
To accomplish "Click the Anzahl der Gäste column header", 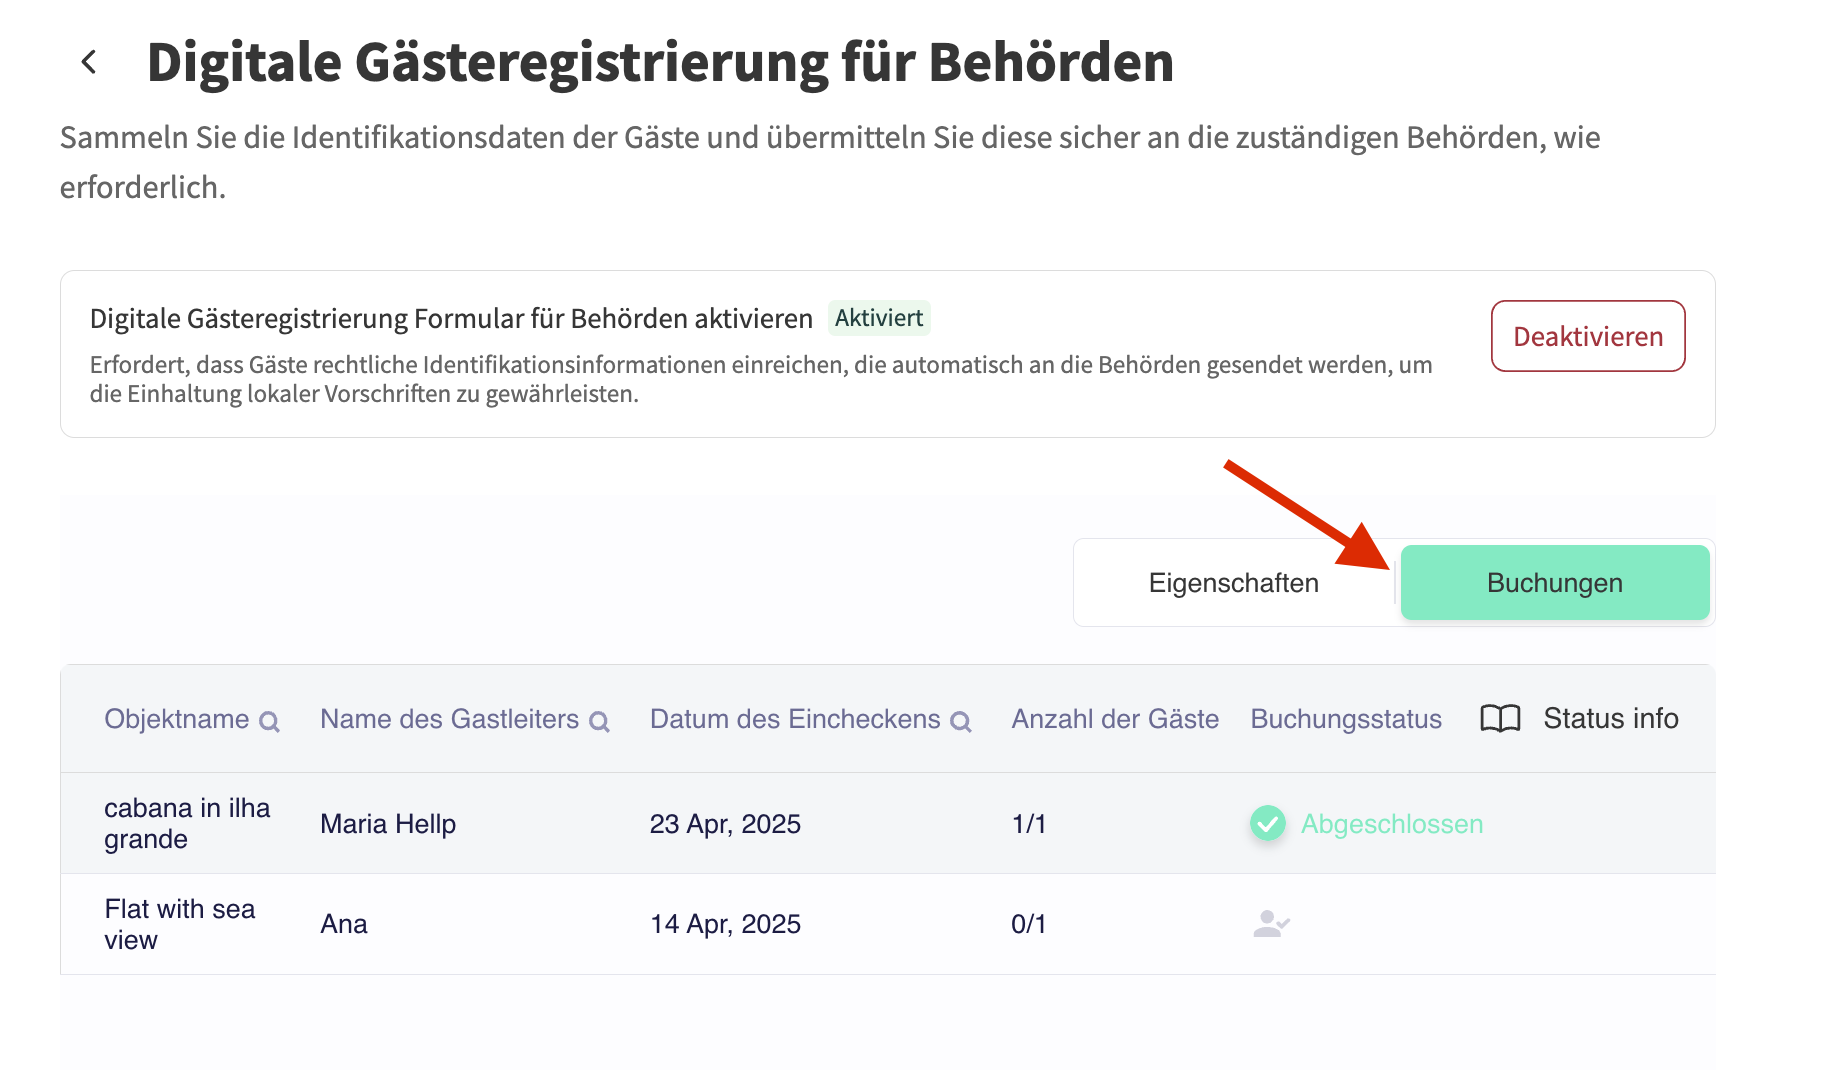I will tap(1115, 719).
